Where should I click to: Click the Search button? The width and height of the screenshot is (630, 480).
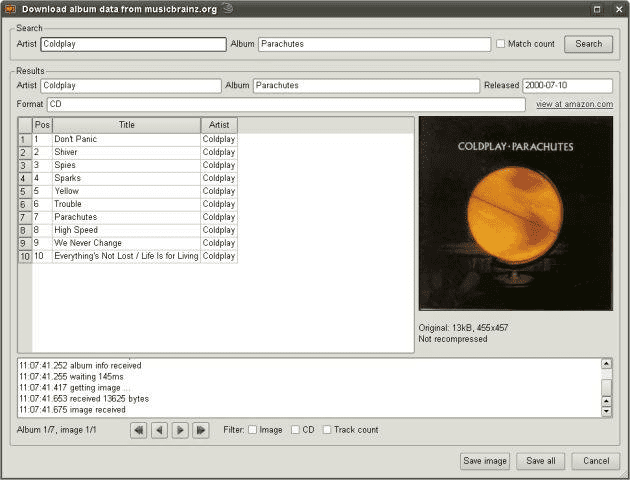588,44
